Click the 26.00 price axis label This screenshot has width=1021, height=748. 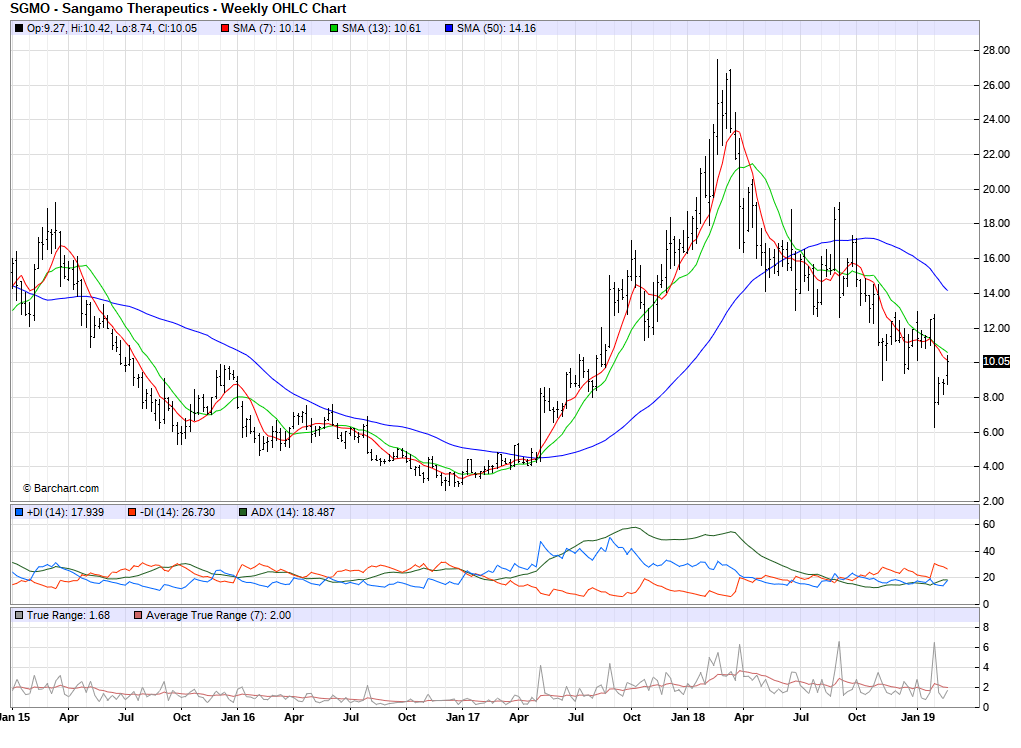tap(996, 85)
